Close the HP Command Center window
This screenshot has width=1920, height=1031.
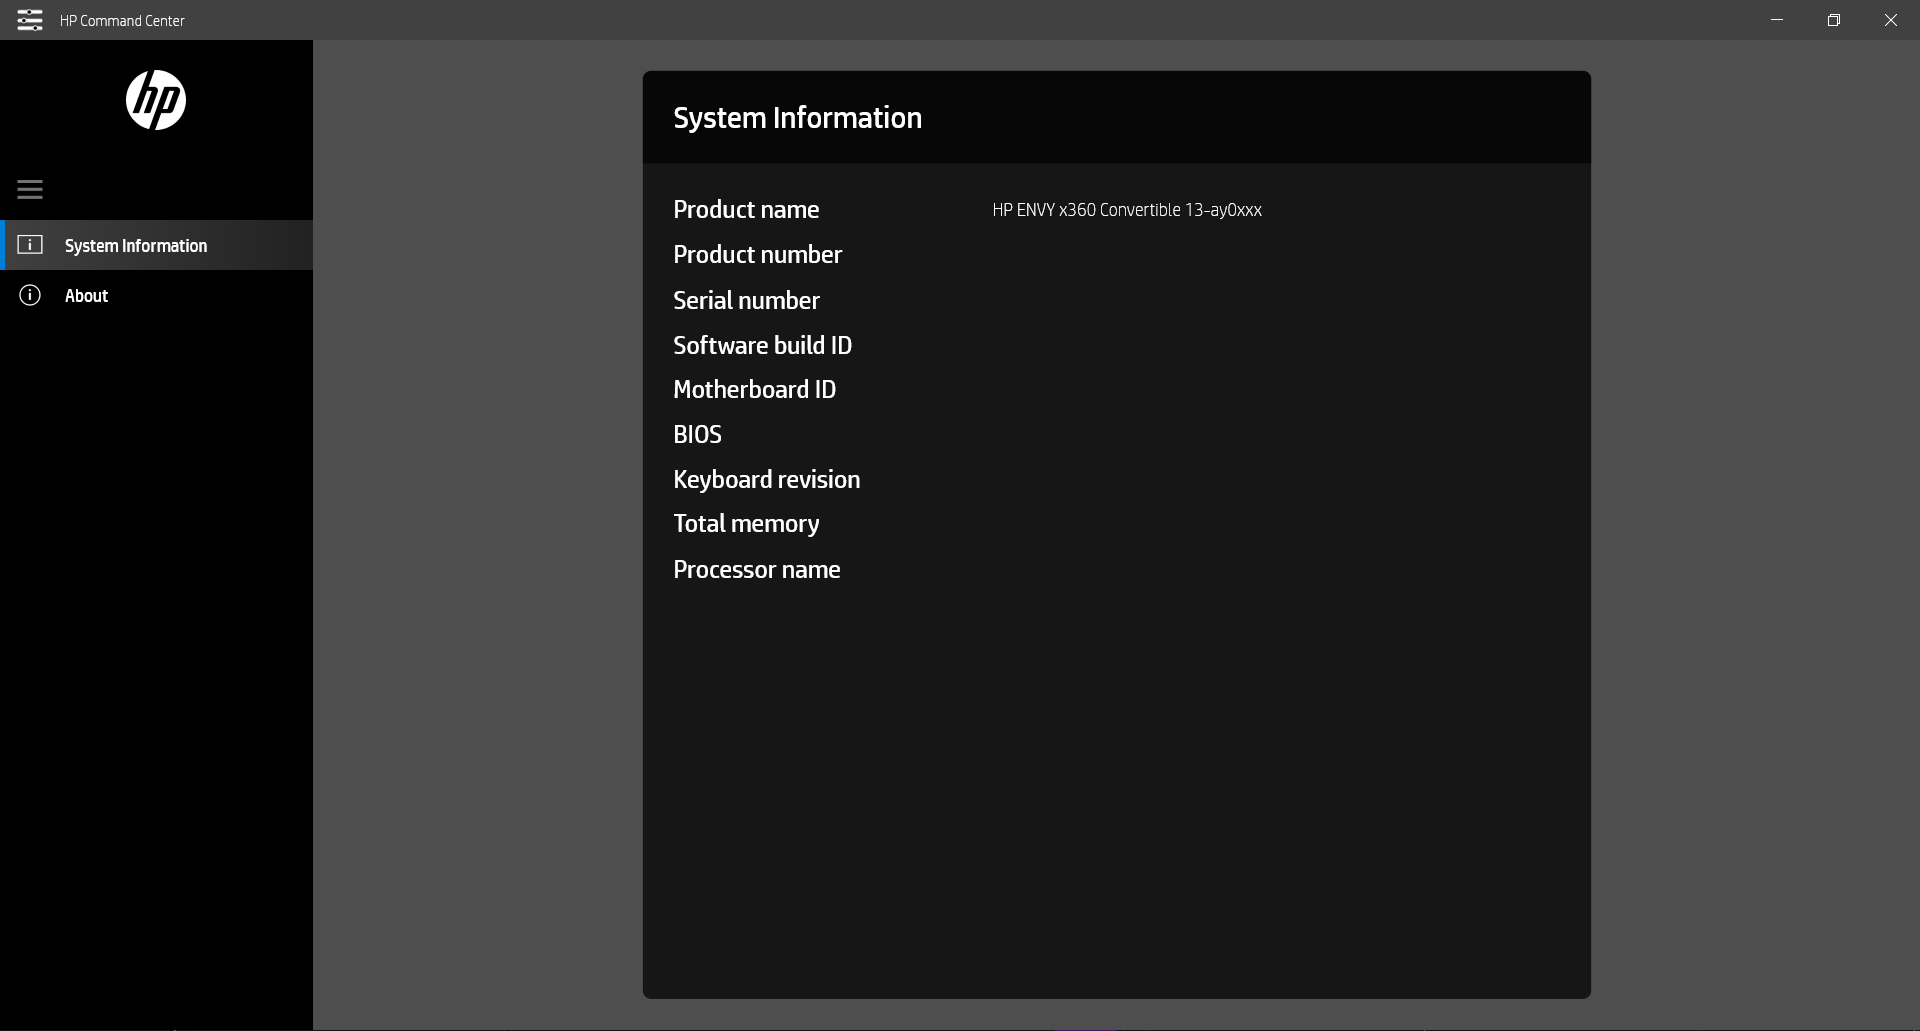tap(1891, 20)
